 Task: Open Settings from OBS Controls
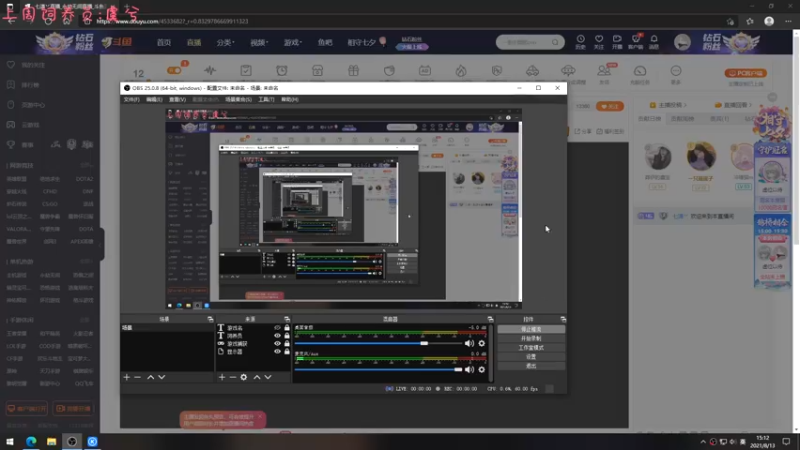[531, 357]
